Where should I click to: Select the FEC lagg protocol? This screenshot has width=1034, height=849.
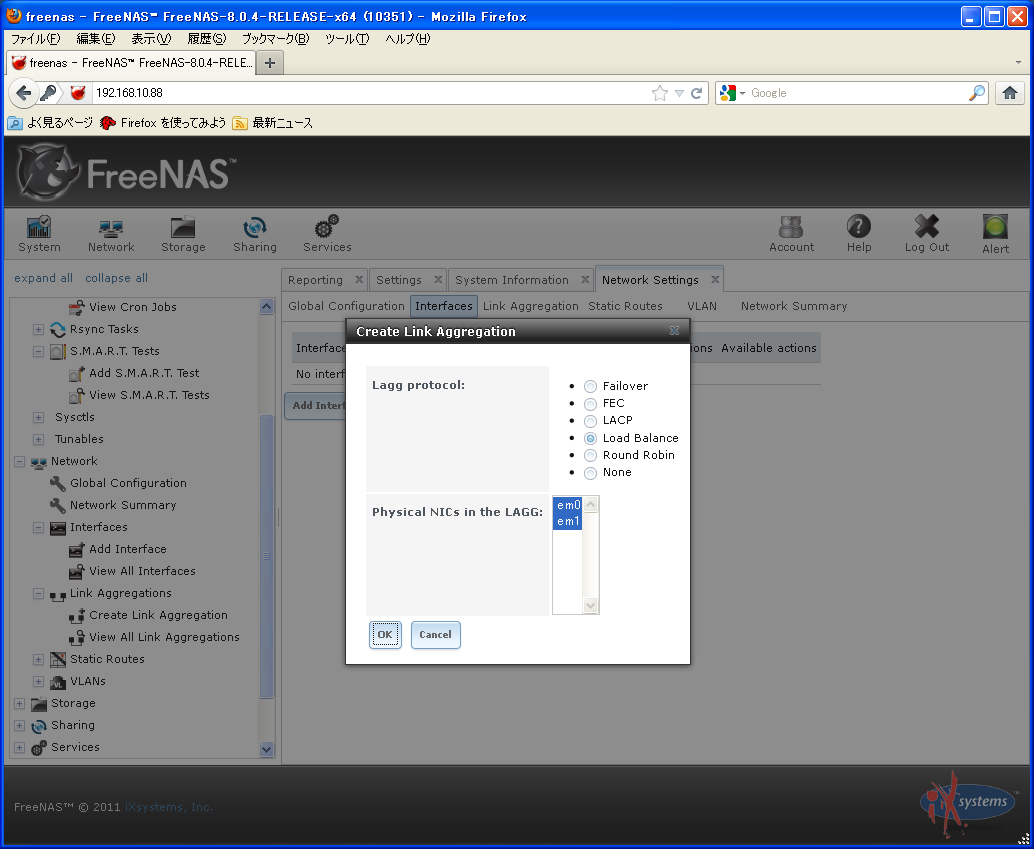pos(590,404)
